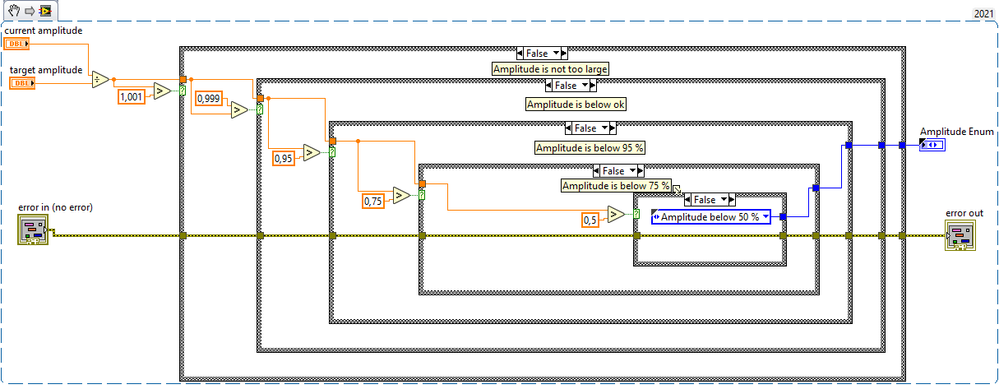Go to next case above 'Amplitude is below 95 %'
999x385 pixels.
point(613,128)
